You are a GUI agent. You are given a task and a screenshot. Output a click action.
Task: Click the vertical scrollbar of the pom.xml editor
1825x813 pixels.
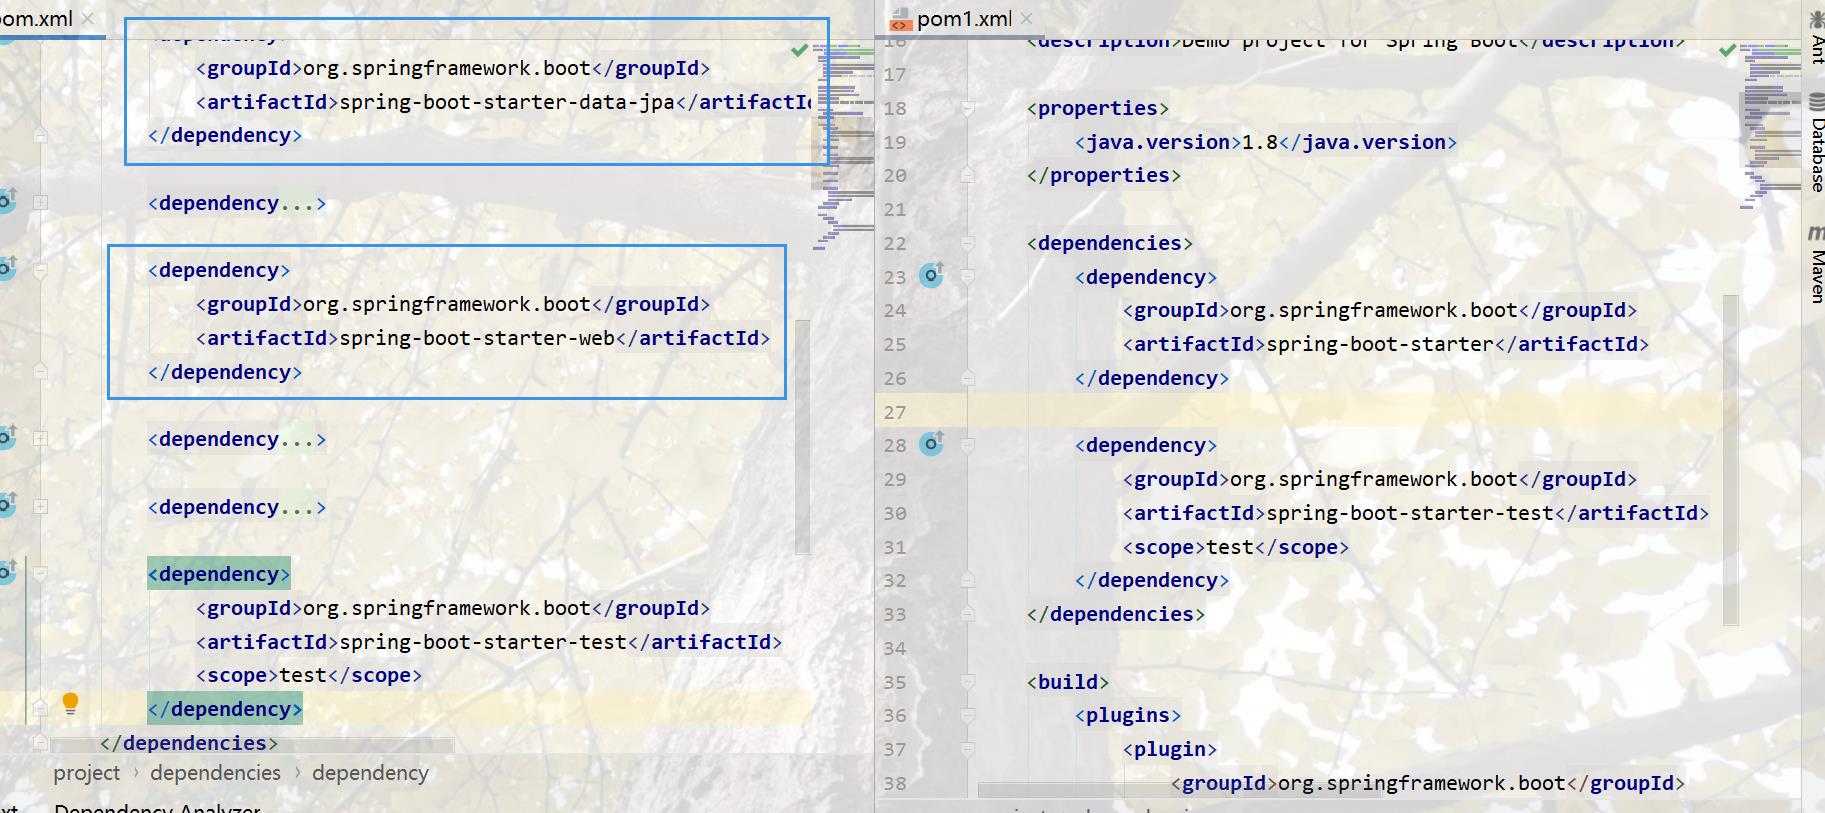click(x=802, y=436)
